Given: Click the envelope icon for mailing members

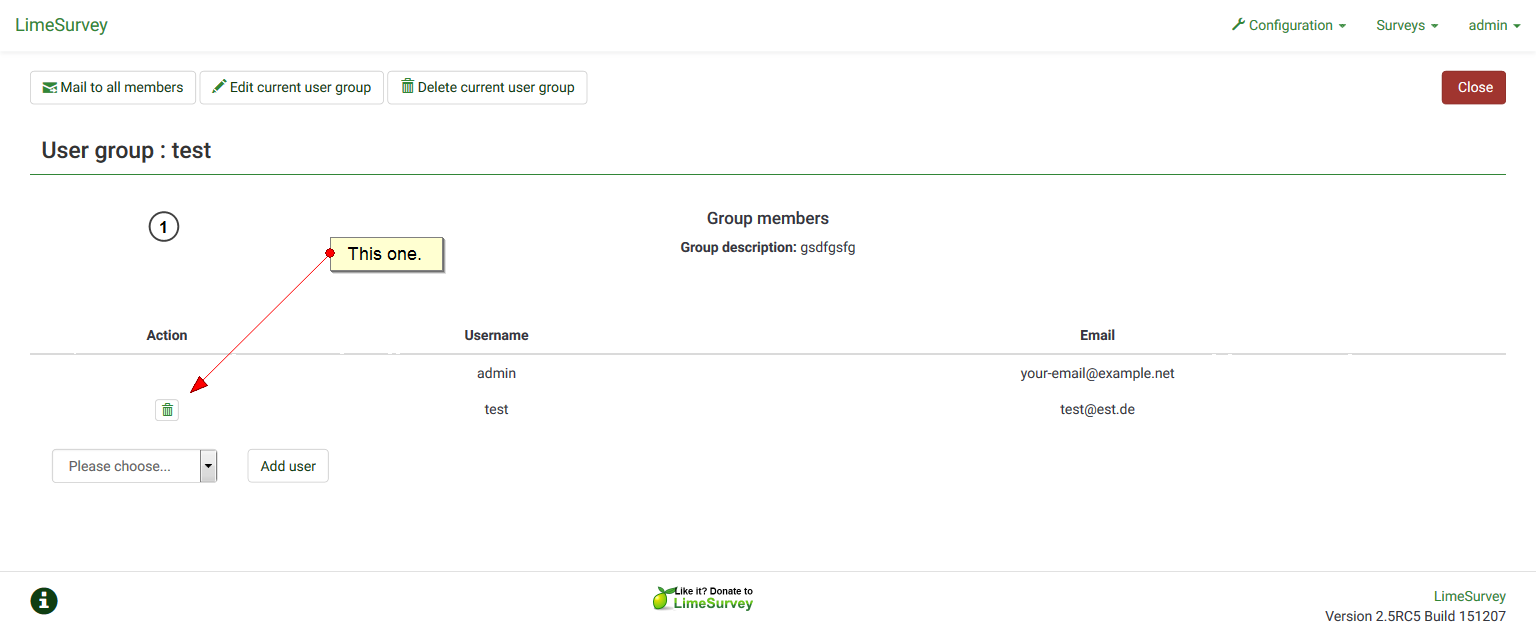Looking at the screenshot, I should tap(49, 88).
